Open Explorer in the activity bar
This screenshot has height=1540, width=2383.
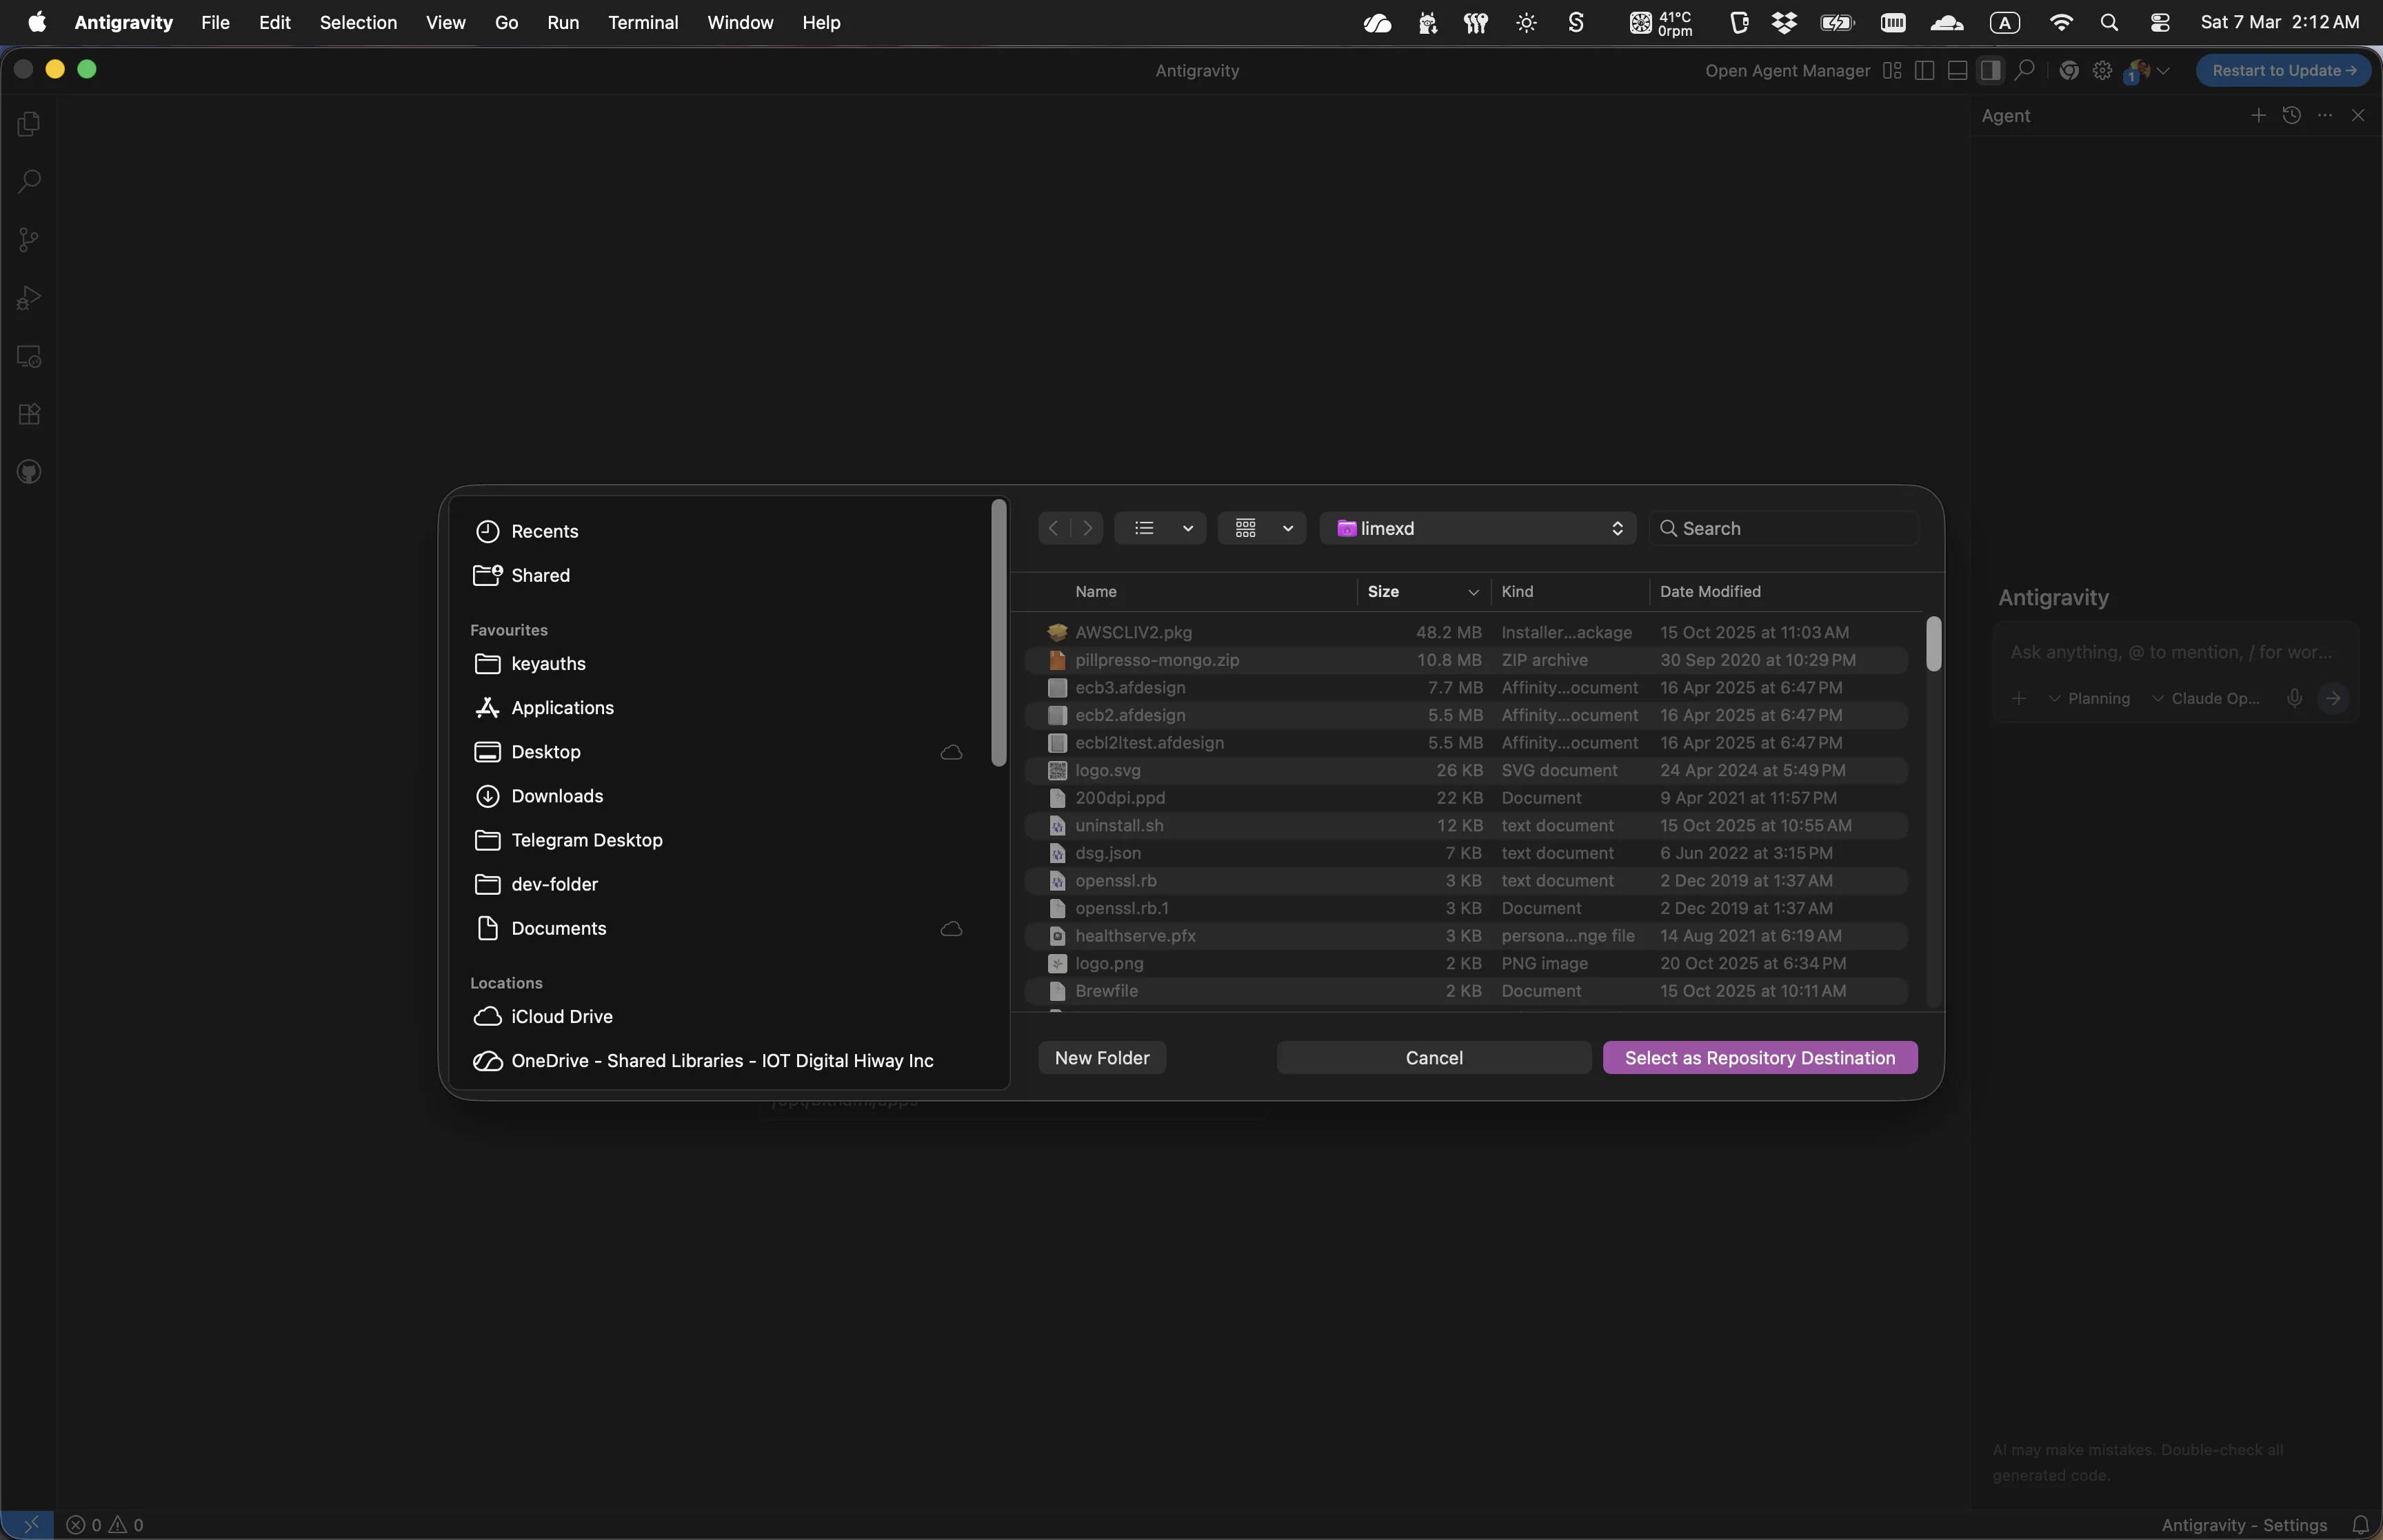pos(29,124)
